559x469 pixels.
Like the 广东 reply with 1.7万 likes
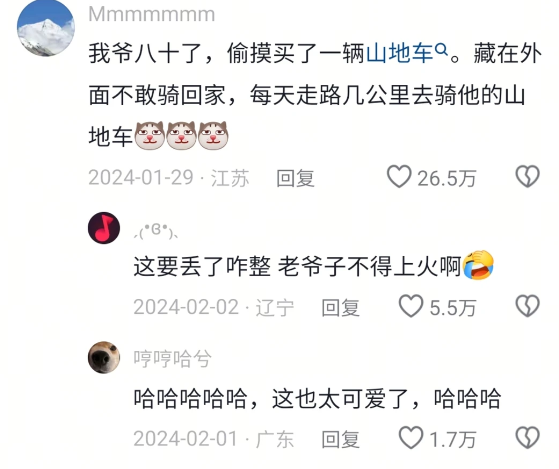(x=411, y=438)
